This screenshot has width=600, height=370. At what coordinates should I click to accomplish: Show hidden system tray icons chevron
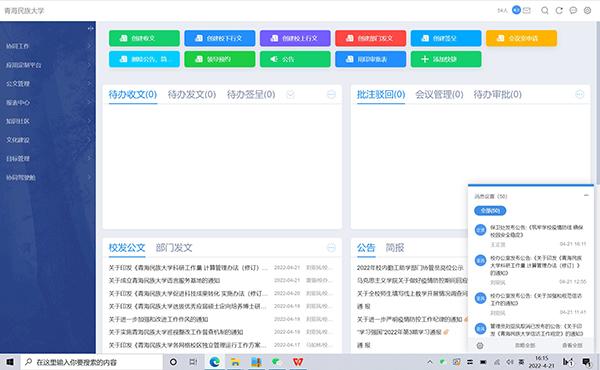(x=430, y=362)
